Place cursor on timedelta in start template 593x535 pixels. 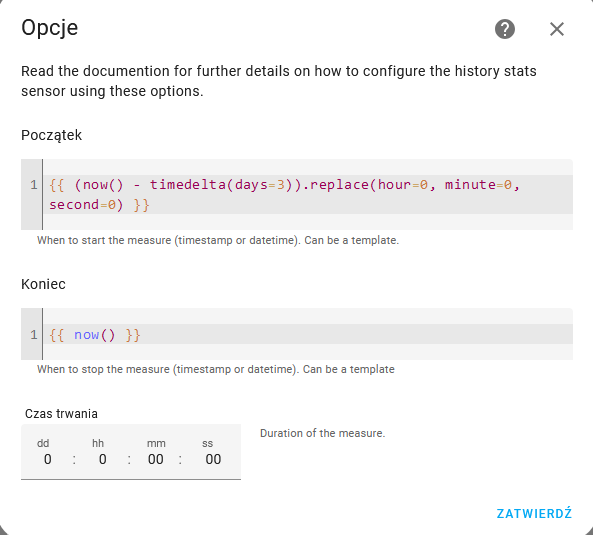point(188,185)
